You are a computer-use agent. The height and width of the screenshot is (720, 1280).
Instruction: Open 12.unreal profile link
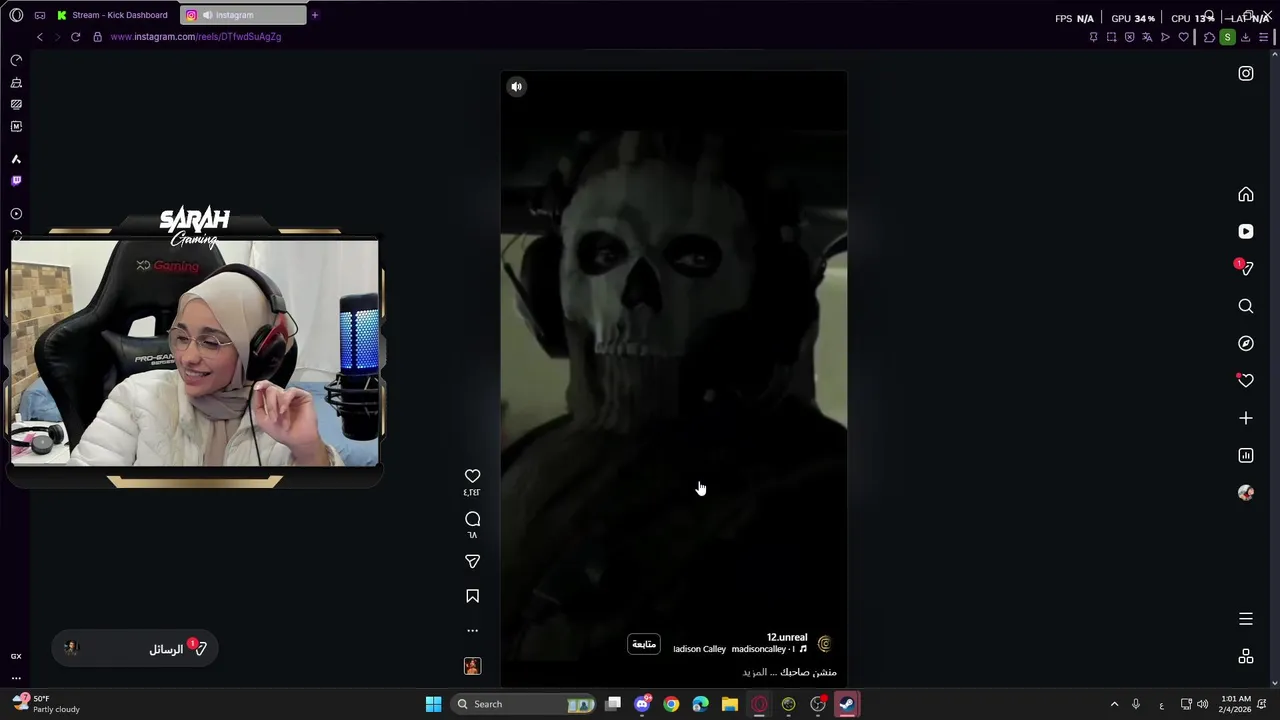click(x=786, y=637)
